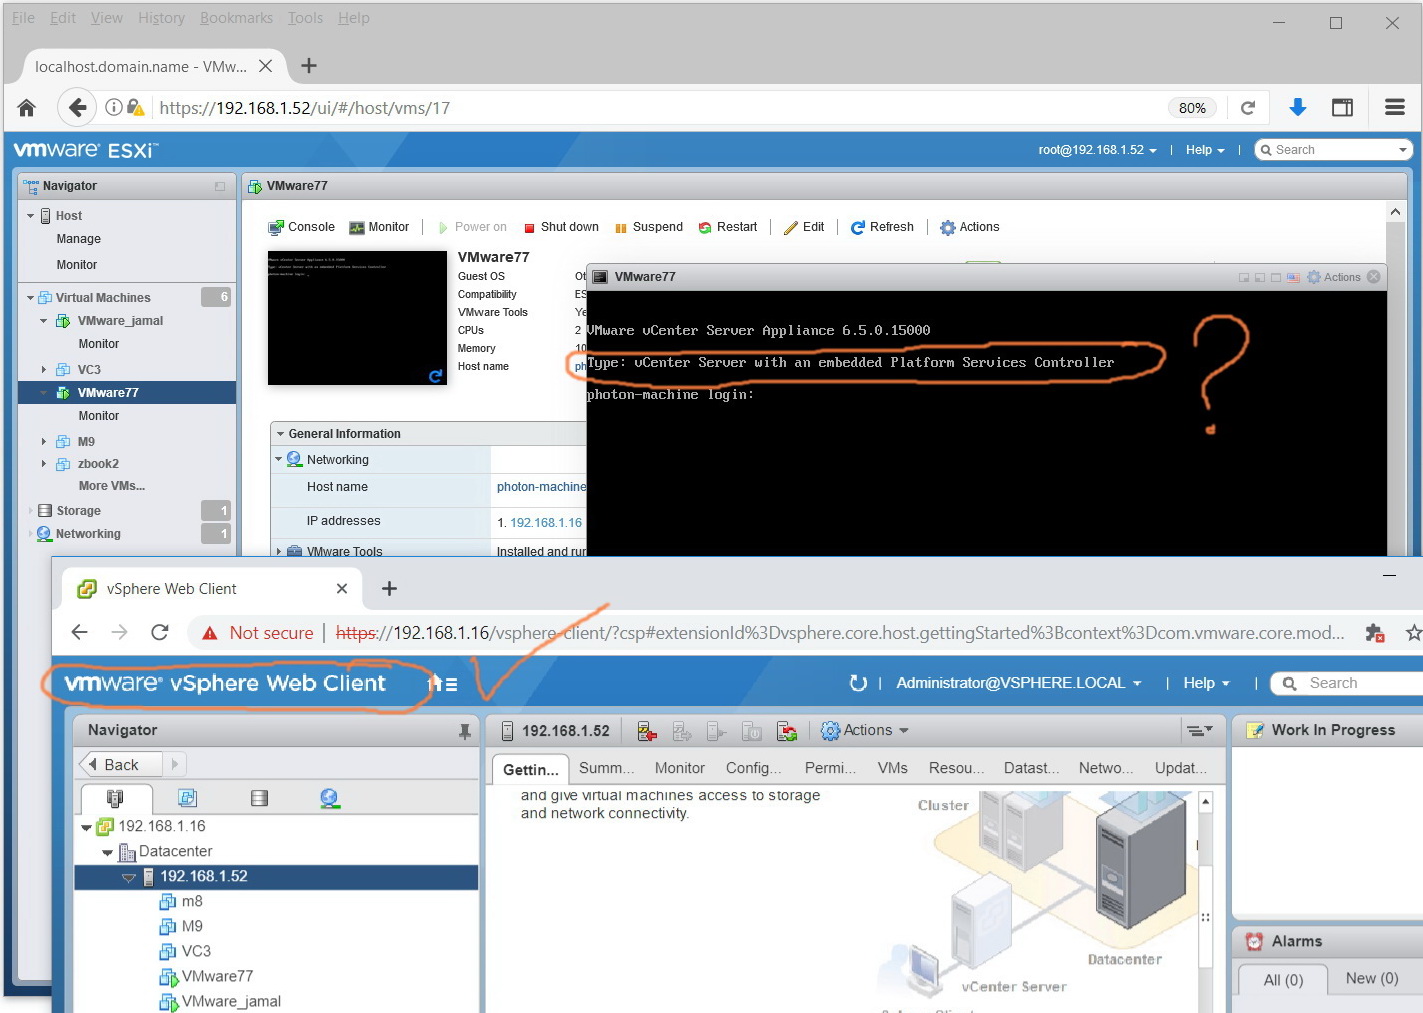Viewport: 1423px width, 1013px height.
Task: Select Manage under Host in ESXi Navigator
Action: coord(79,239)
